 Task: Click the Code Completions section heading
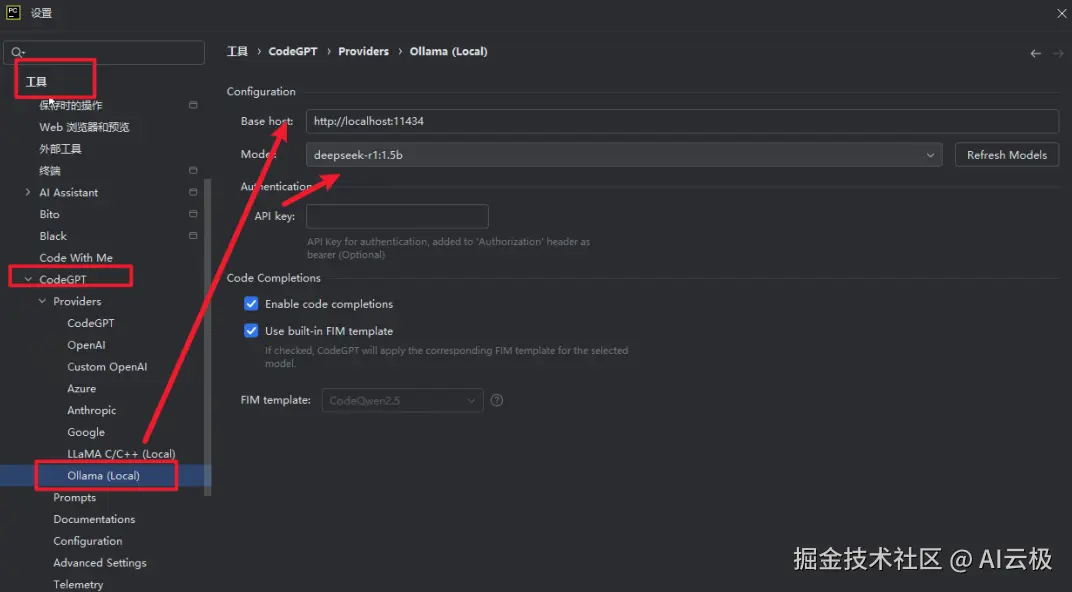tap(273, 278)
